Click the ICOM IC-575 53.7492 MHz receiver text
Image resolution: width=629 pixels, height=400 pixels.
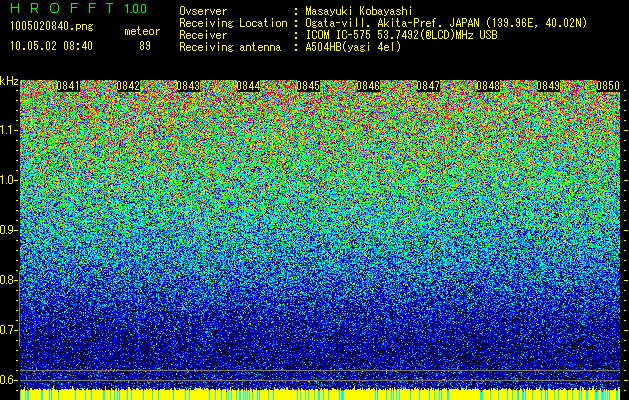[401, 35]
